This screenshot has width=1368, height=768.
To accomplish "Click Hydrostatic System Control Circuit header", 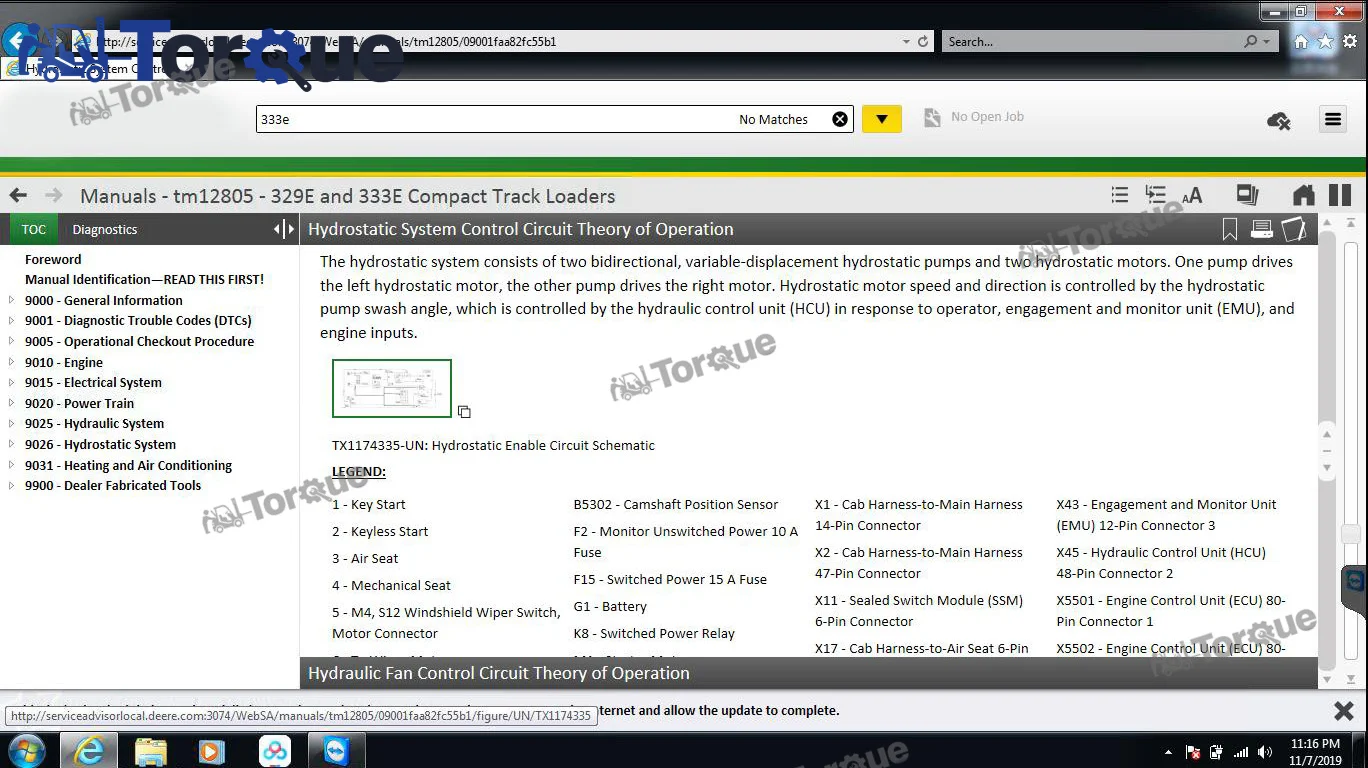I will [808, 229].
